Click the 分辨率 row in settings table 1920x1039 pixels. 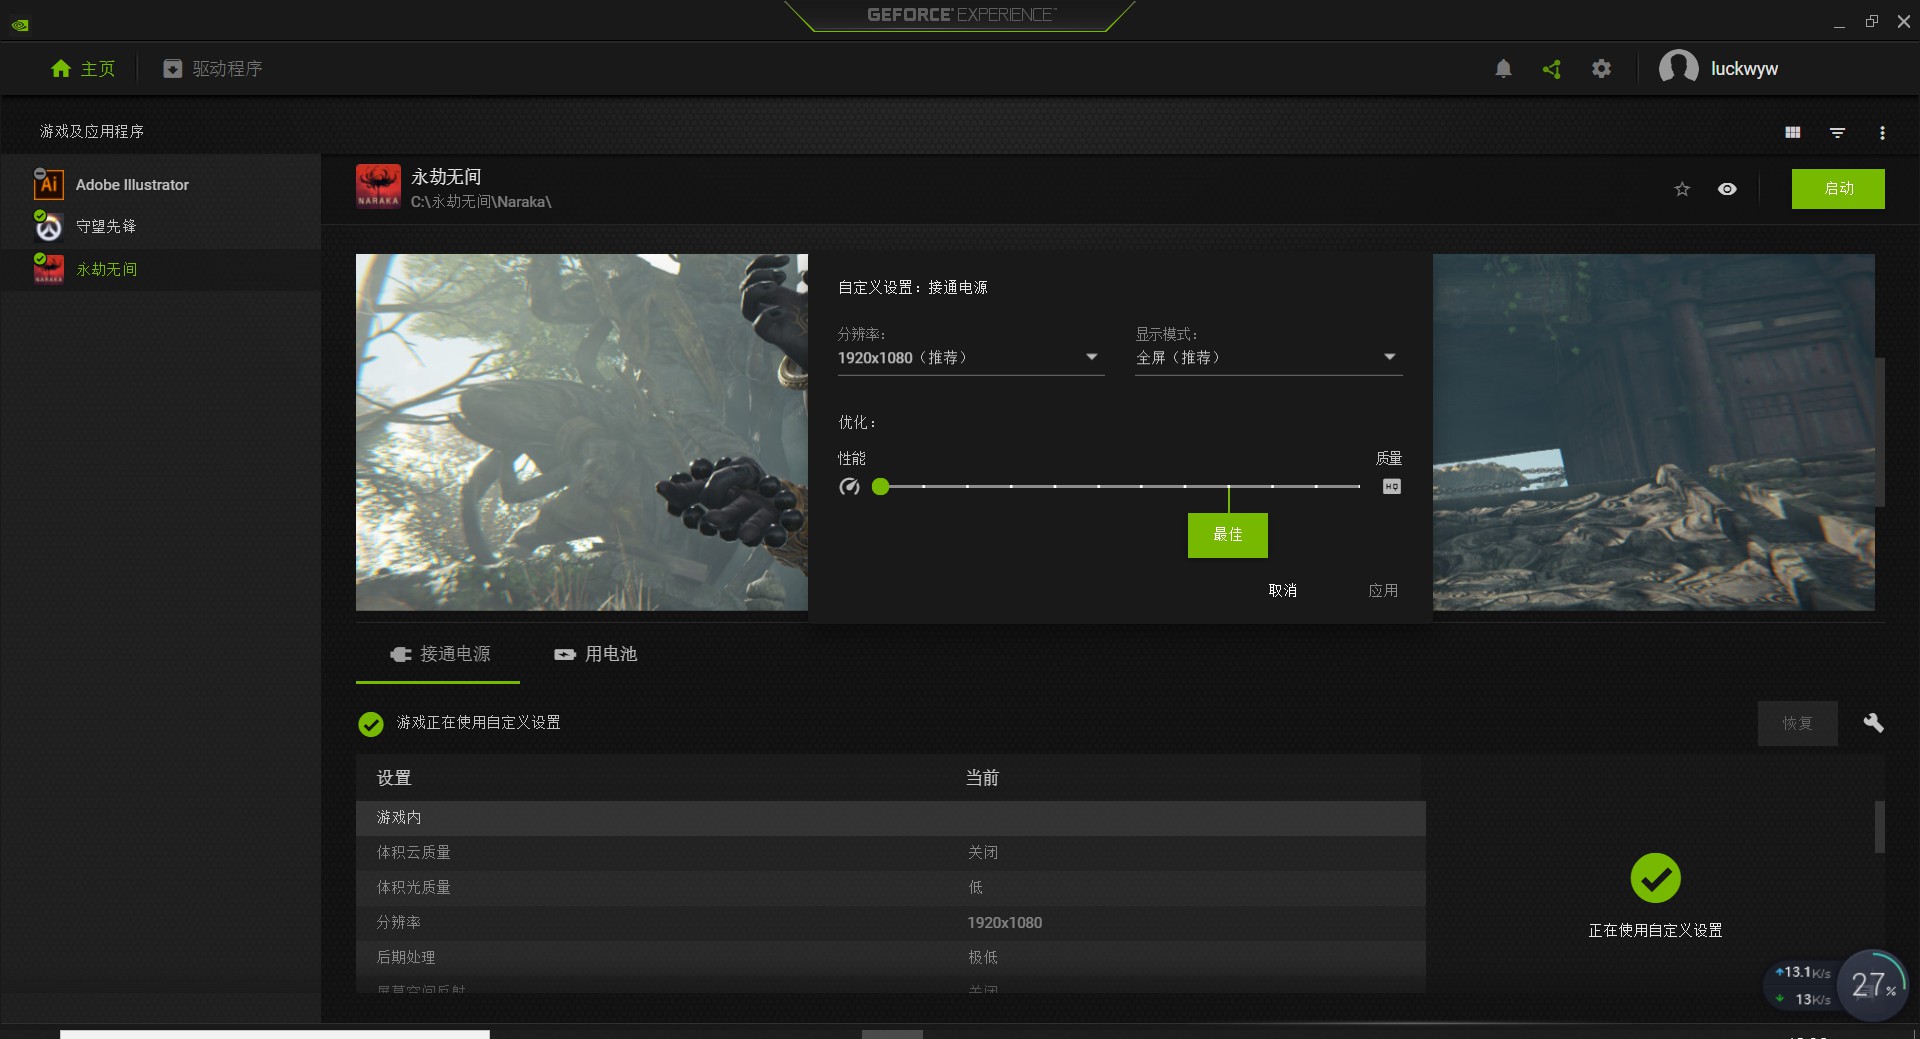click(890, 923)
